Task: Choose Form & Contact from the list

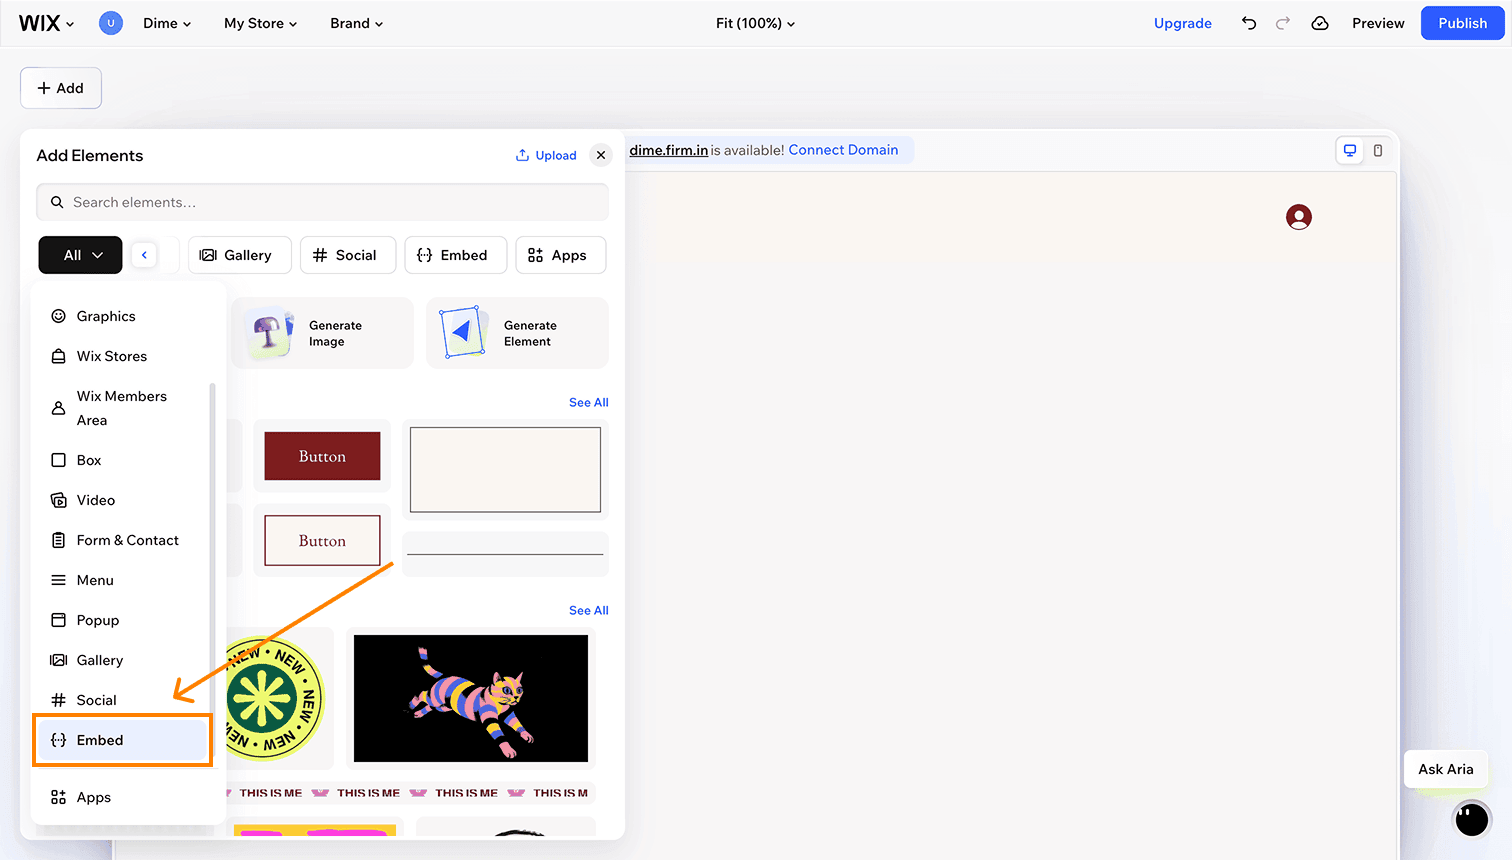Action: [x=122, y=540]
